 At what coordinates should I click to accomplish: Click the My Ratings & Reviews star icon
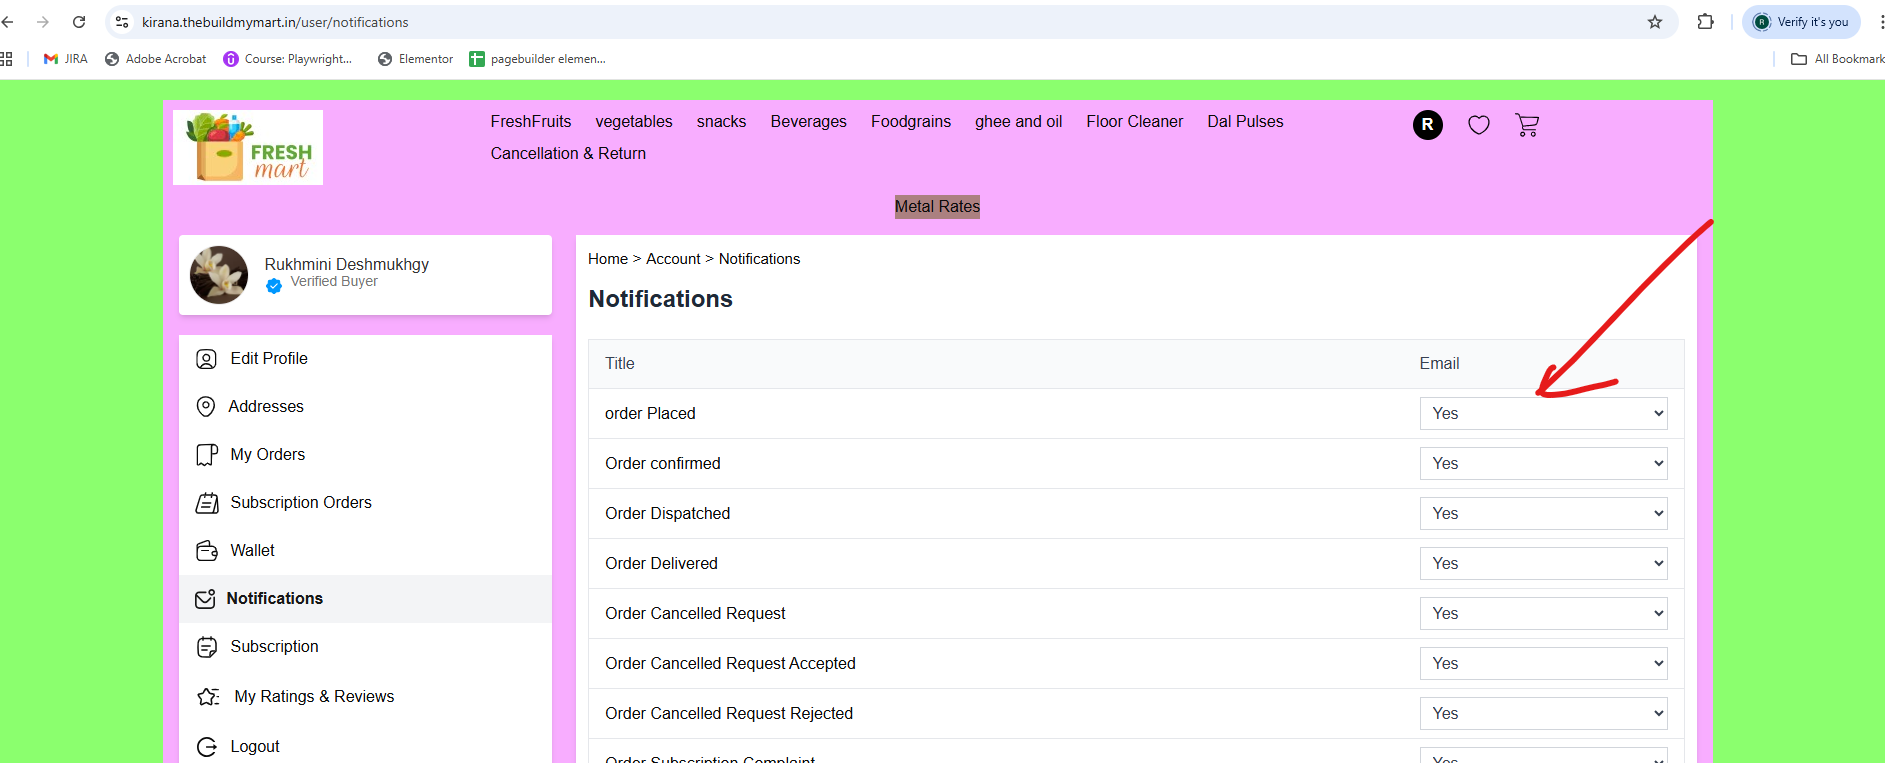click(208, 697)
